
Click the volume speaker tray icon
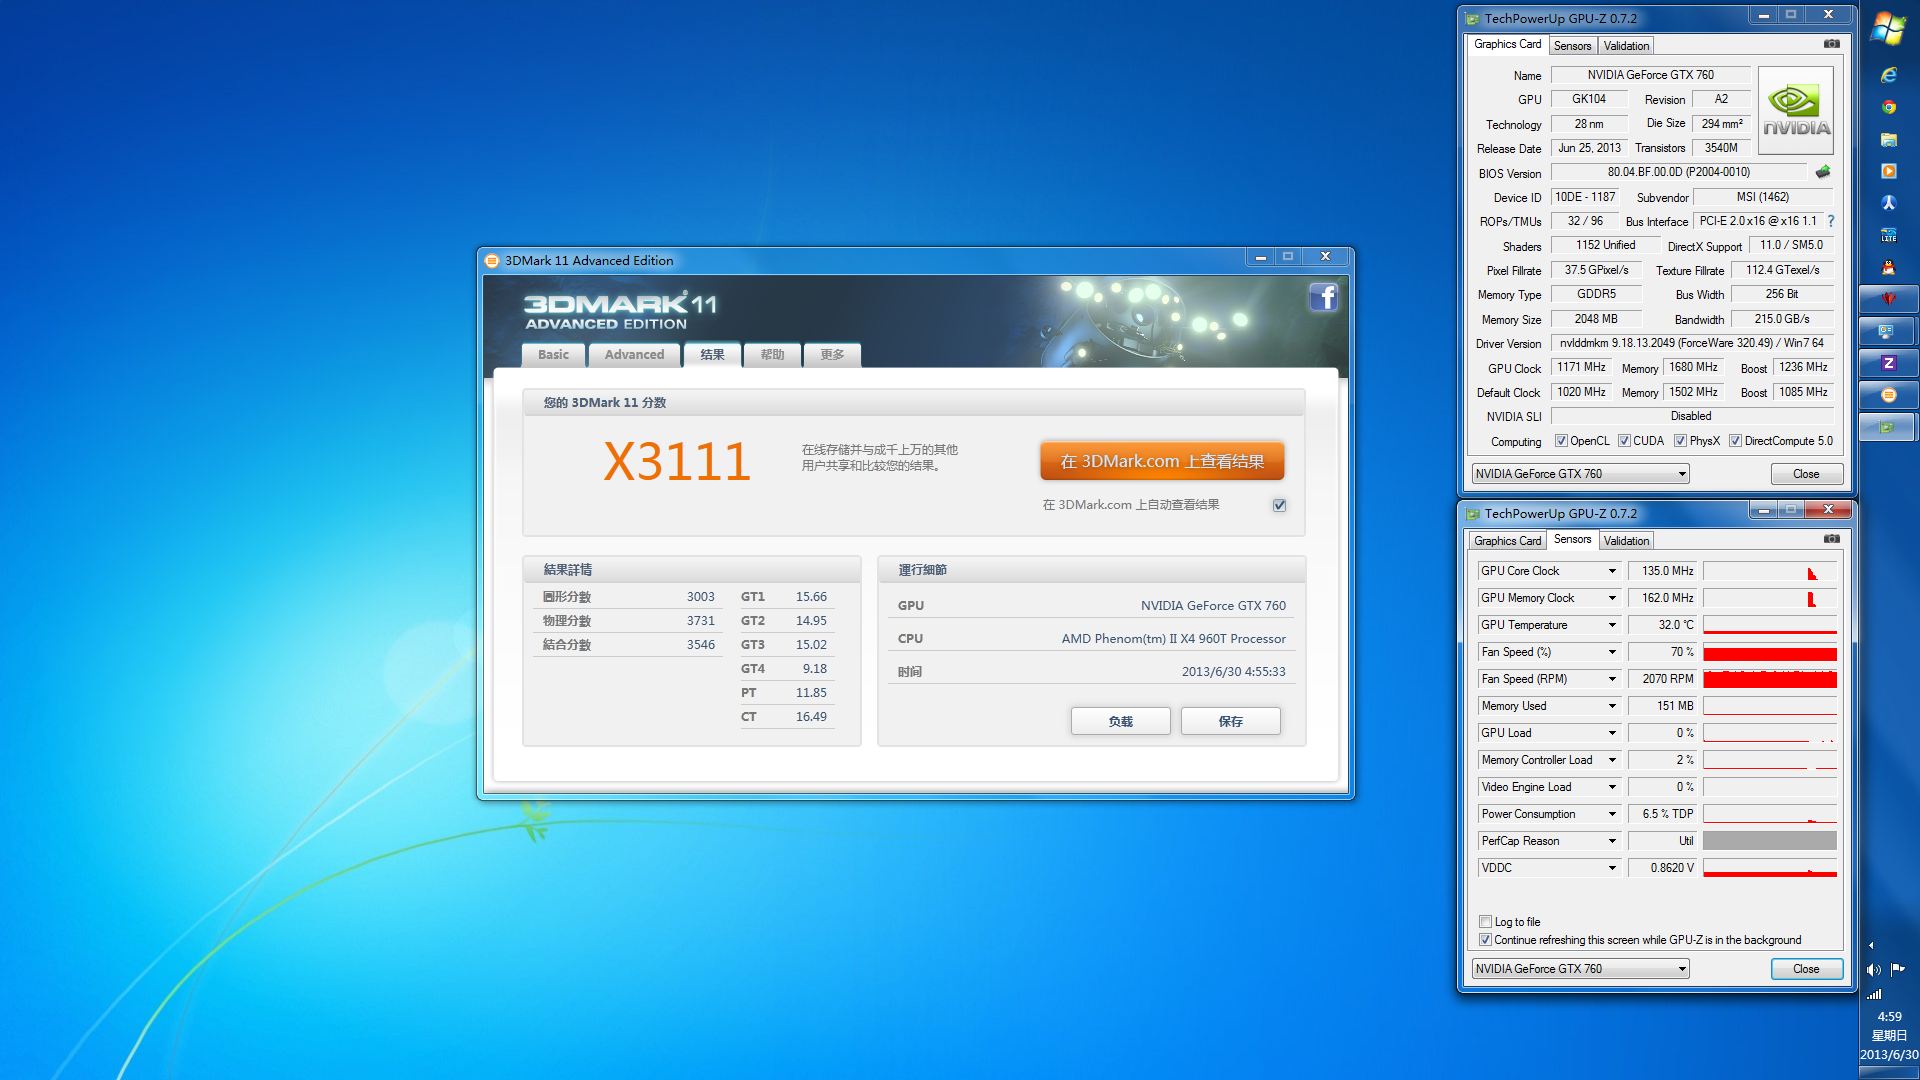[1873, 969]
